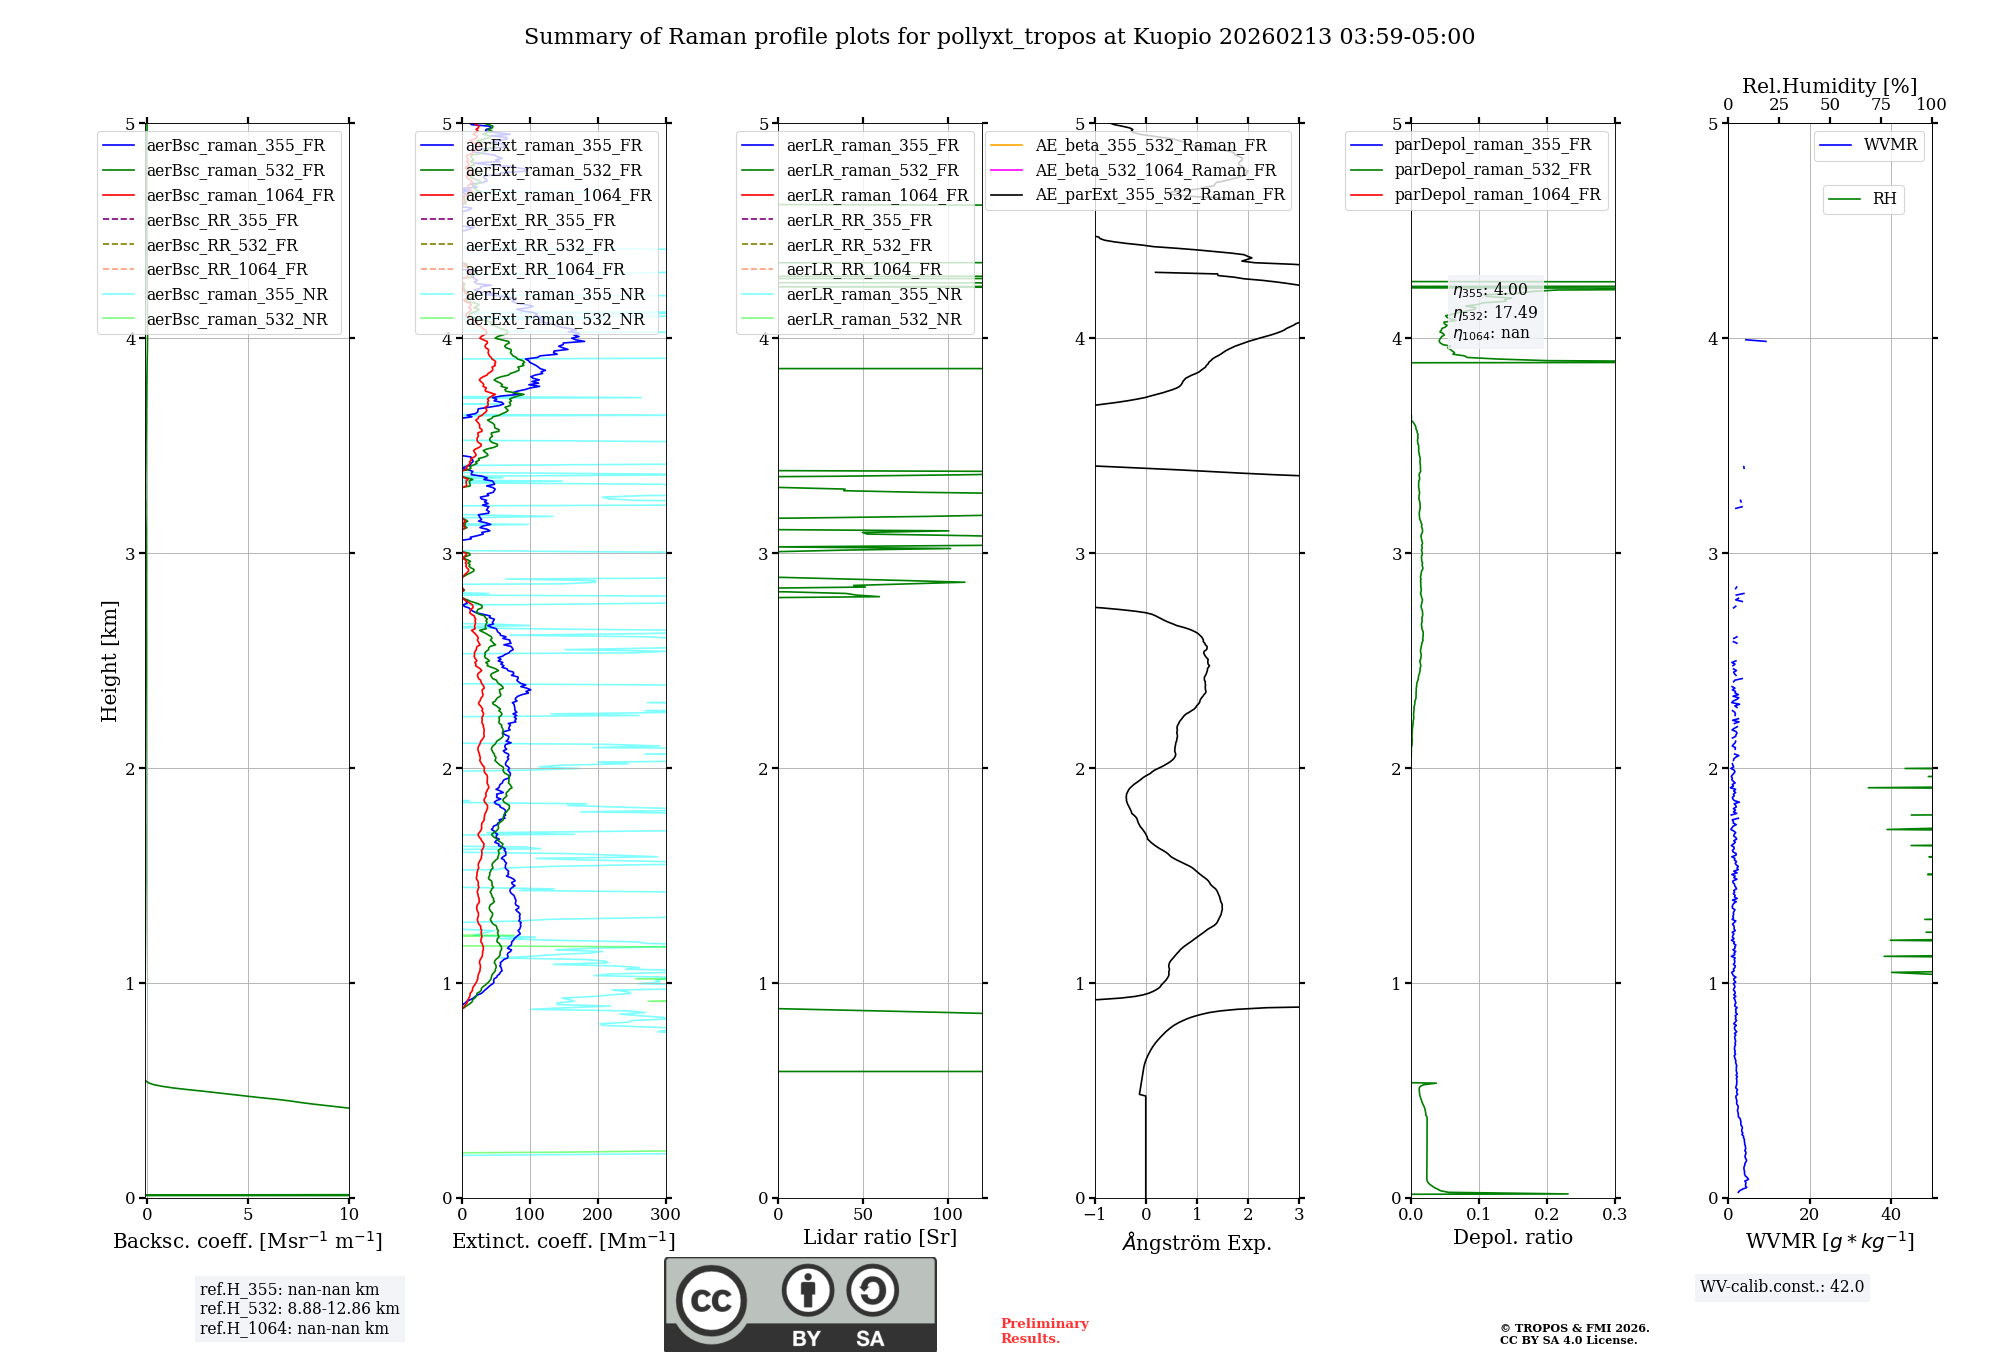Select the AE_parExt_355_532_Raman_FR legend item
2000x1360 pixels.
coord(1159,194)
